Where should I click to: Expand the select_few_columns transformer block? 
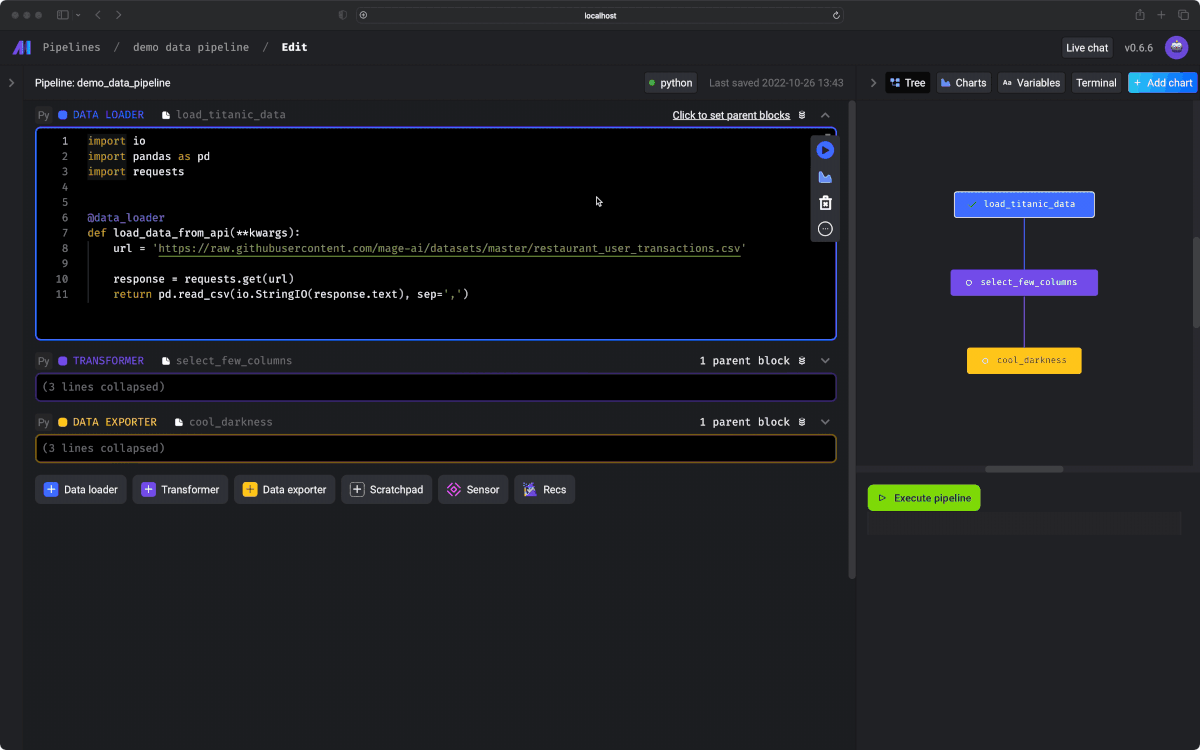click(x=825, y=361)
